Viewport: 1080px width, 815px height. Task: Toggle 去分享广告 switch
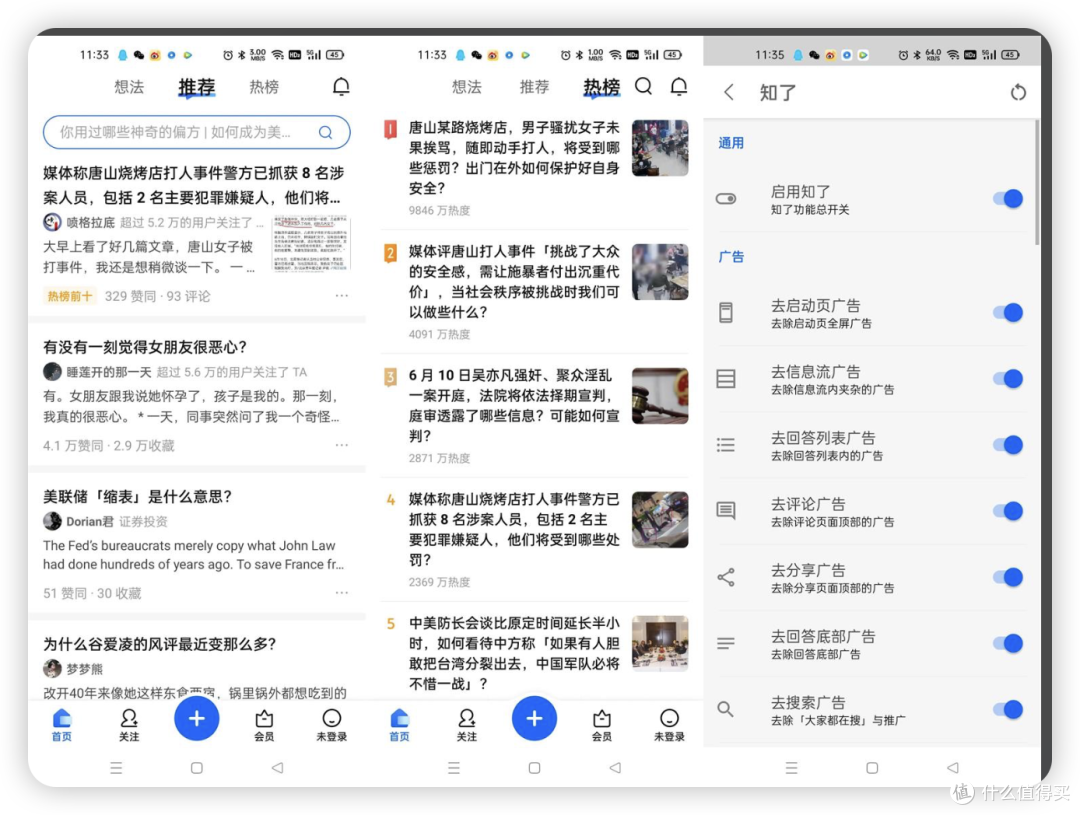[1008, 577]
